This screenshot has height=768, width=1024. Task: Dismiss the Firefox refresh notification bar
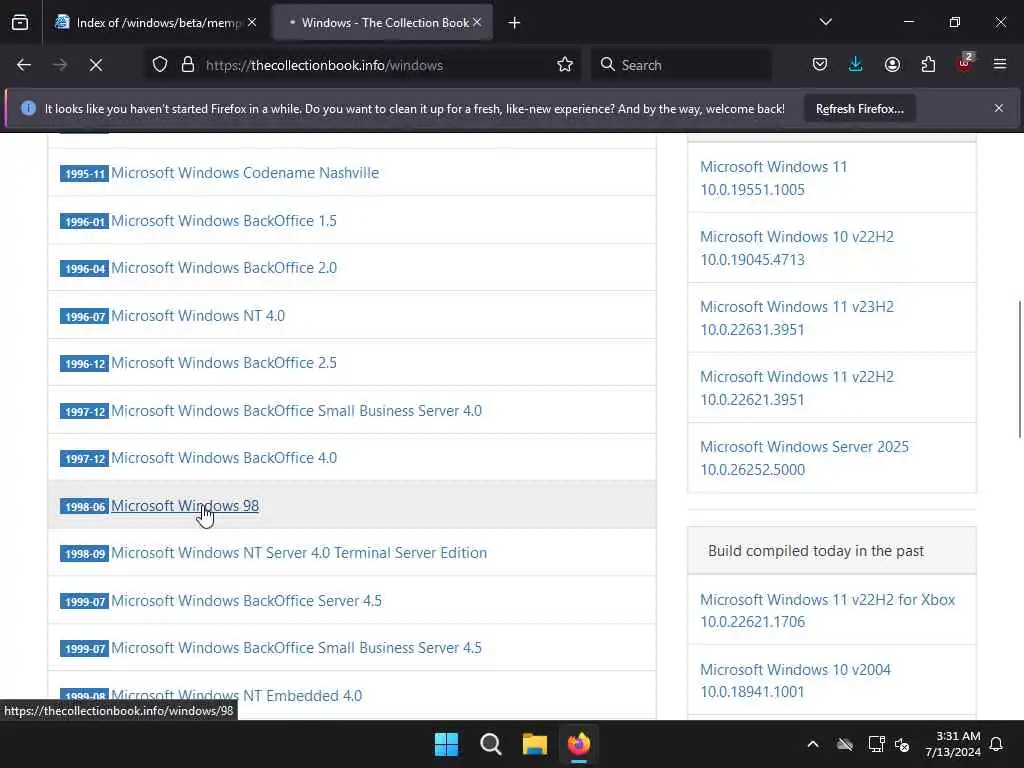[x=999, y=108]
